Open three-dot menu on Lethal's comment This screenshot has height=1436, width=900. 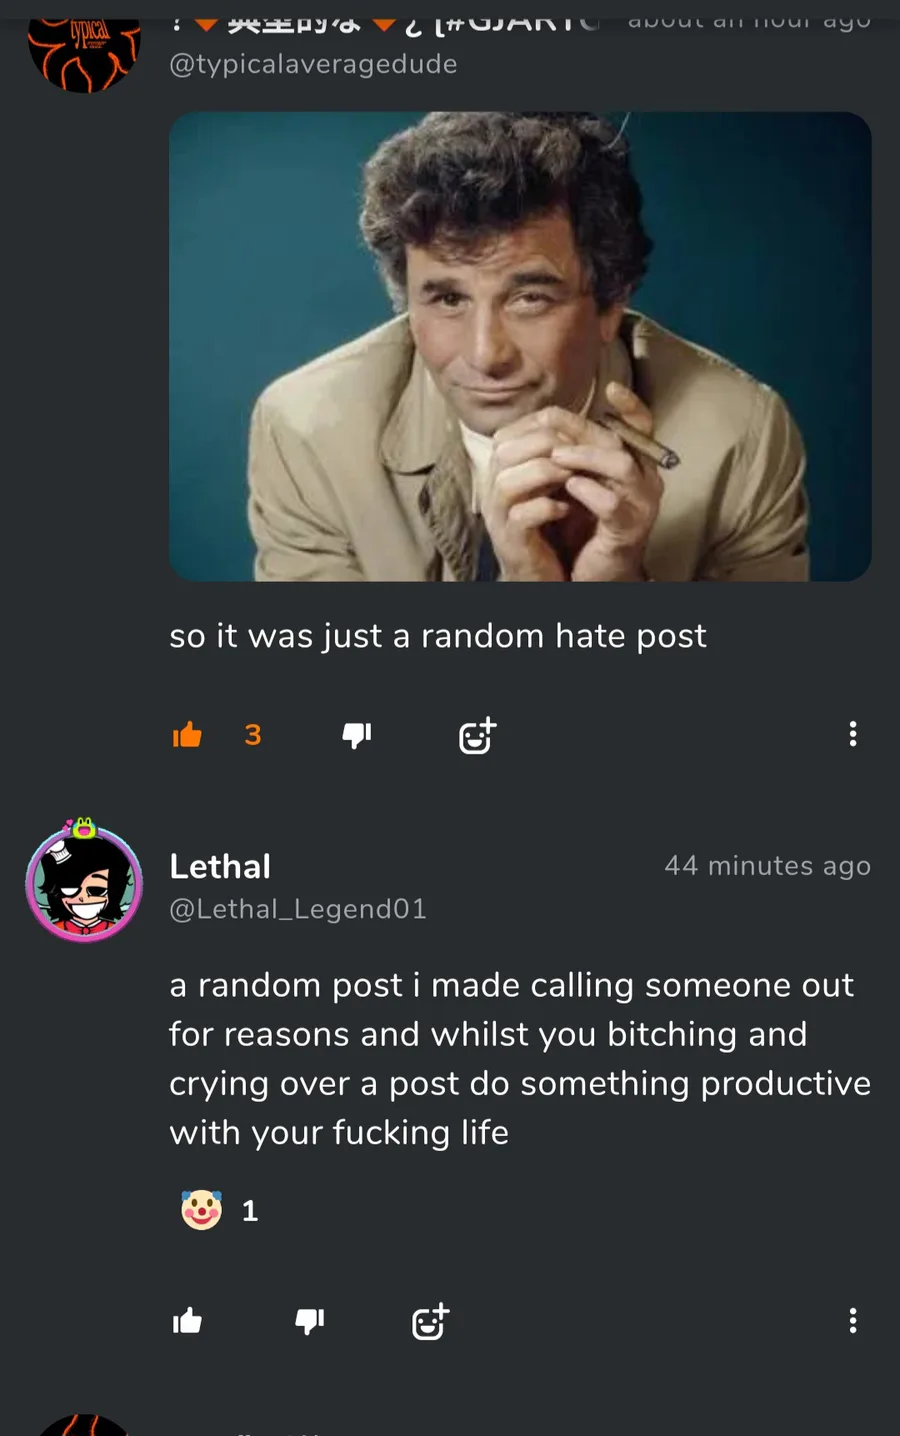tap(852, 1321)
